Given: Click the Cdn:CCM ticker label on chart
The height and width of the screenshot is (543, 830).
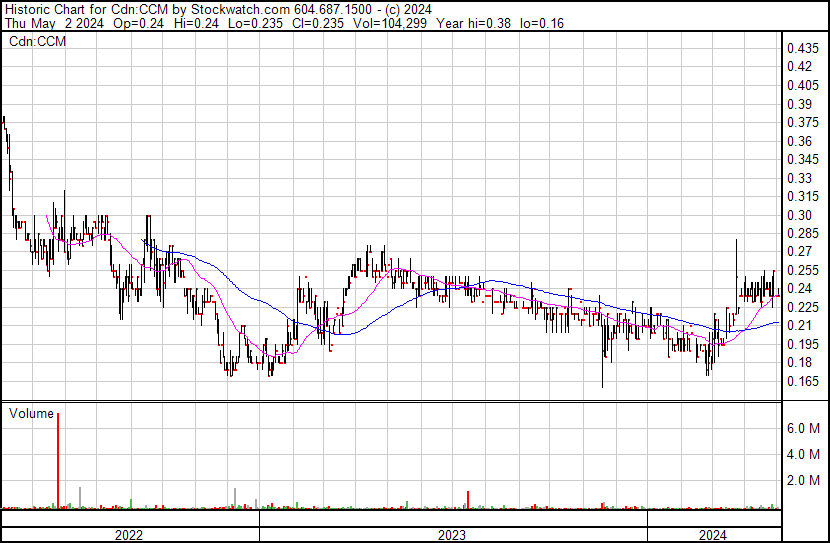Looking at the screenshot, I should pyautogui.click(x=38, y=41).
